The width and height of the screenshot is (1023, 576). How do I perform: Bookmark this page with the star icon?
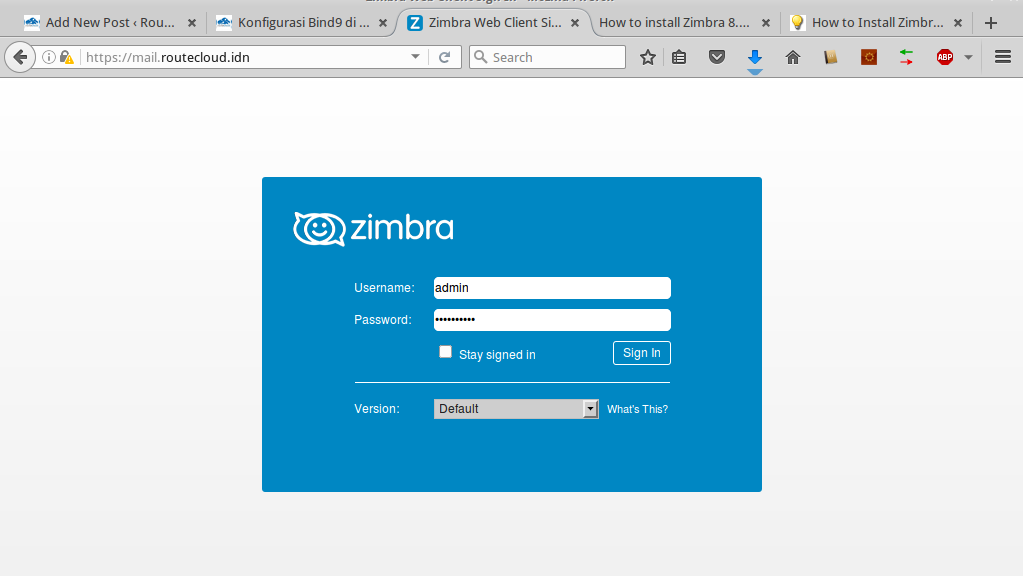click(x=647, y=57)
